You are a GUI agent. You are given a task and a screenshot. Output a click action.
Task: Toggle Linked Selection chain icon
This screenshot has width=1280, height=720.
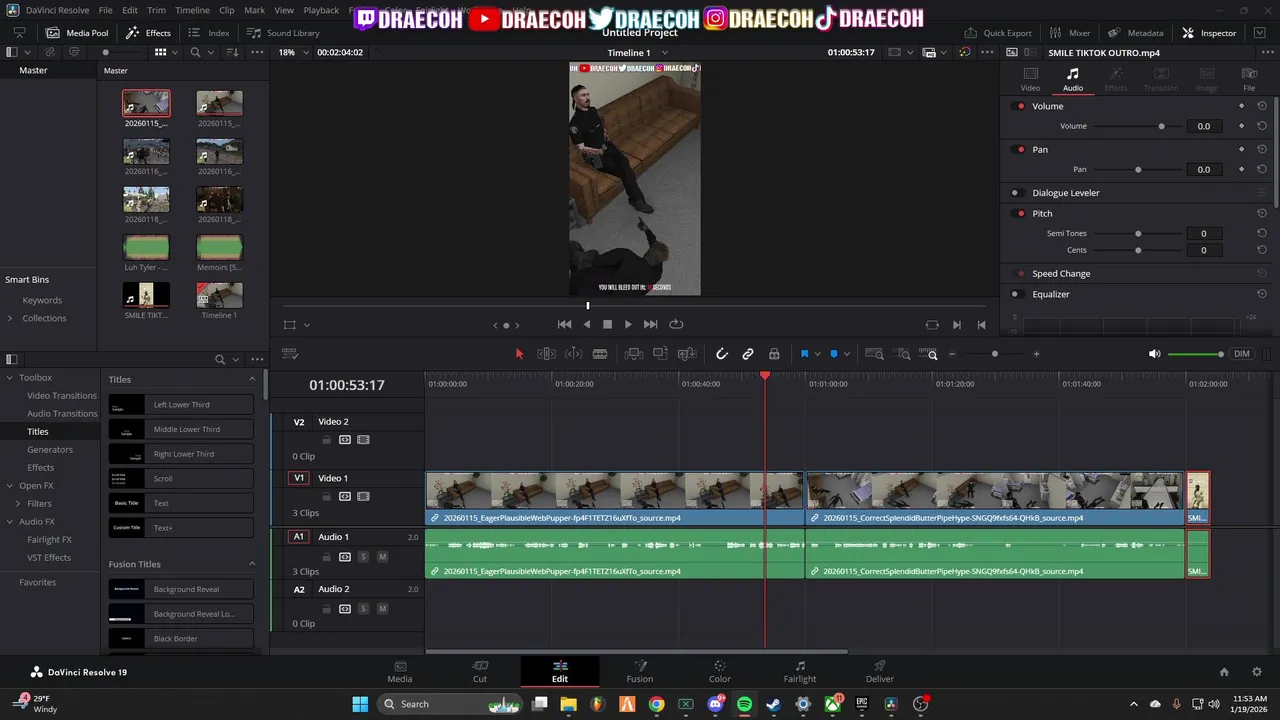(748, 354)
